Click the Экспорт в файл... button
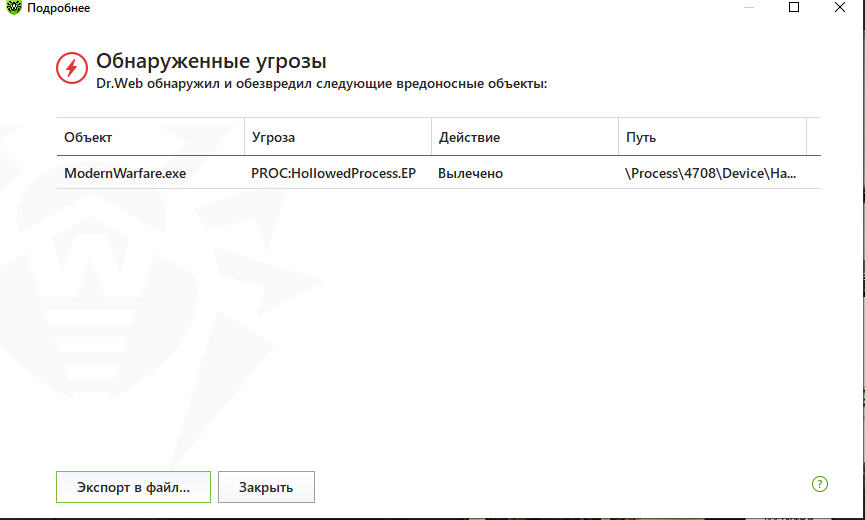Image resolution: width=865 pixels, height=520 pixels. [x=134, y=487]
